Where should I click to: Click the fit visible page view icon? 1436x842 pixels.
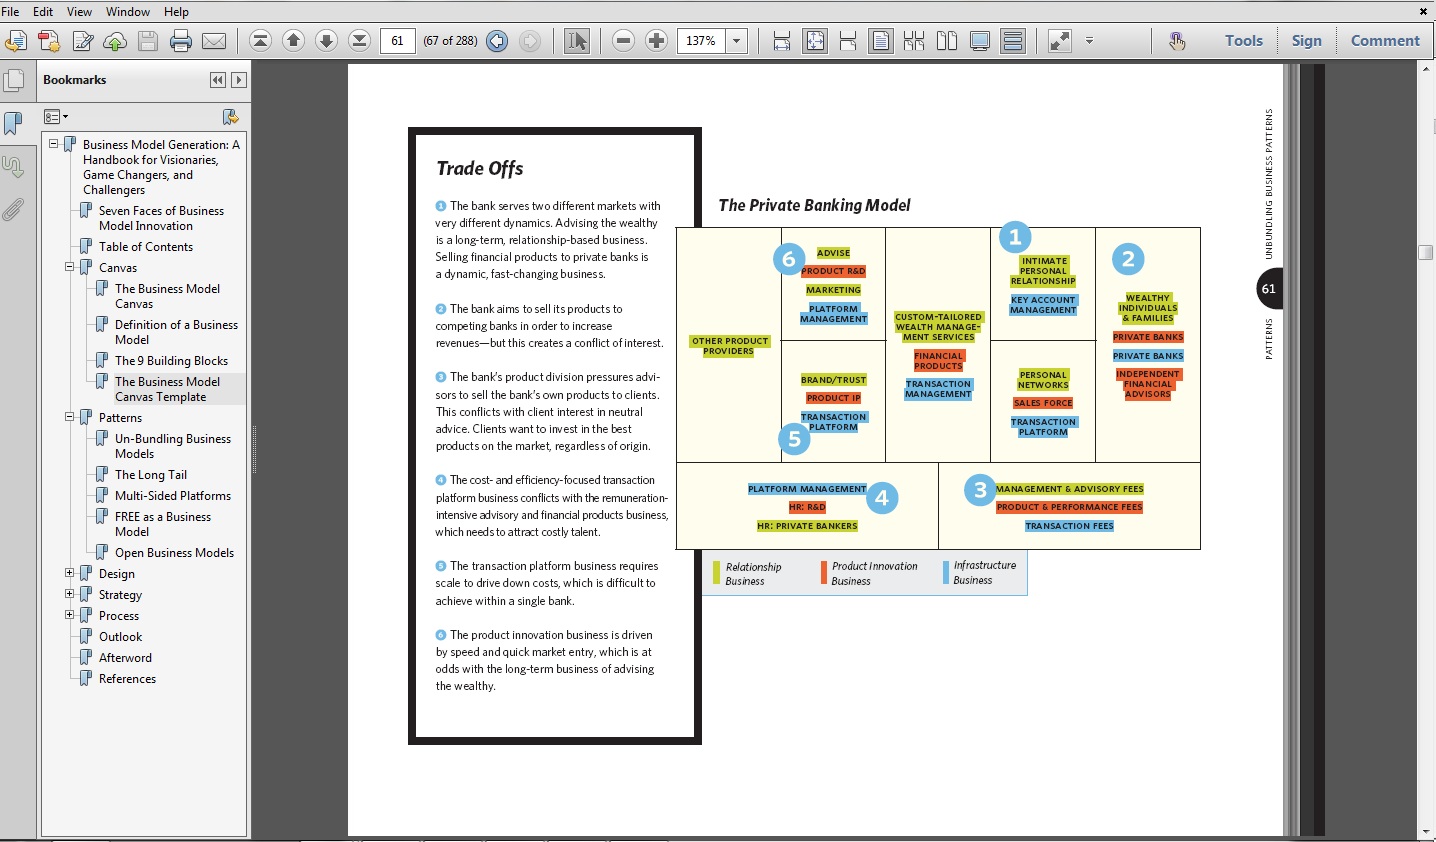pos(848,41)
